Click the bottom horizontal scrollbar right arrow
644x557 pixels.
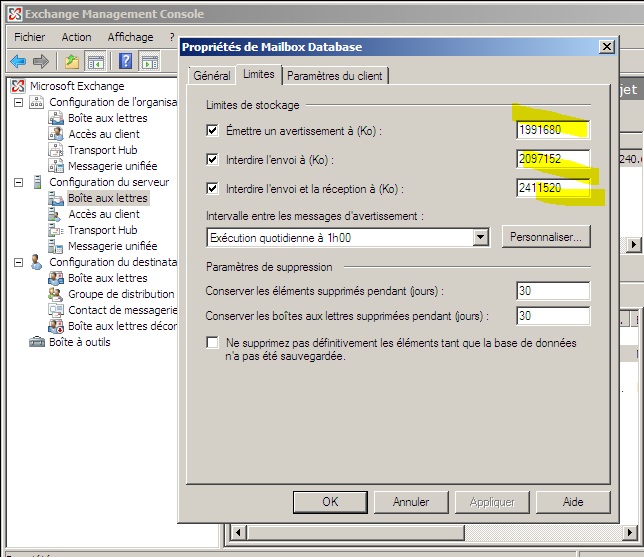tap(630, 533)
